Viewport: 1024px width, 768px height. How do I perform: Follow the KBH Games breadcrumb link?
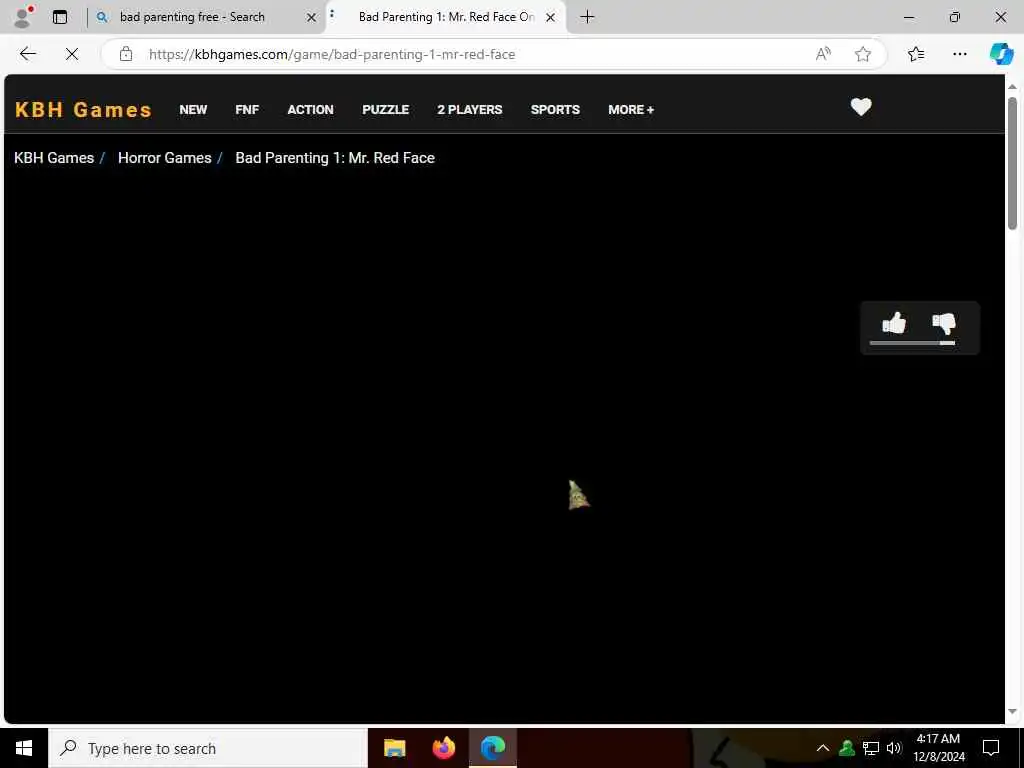pyautogui.click(x=54, y=158)
